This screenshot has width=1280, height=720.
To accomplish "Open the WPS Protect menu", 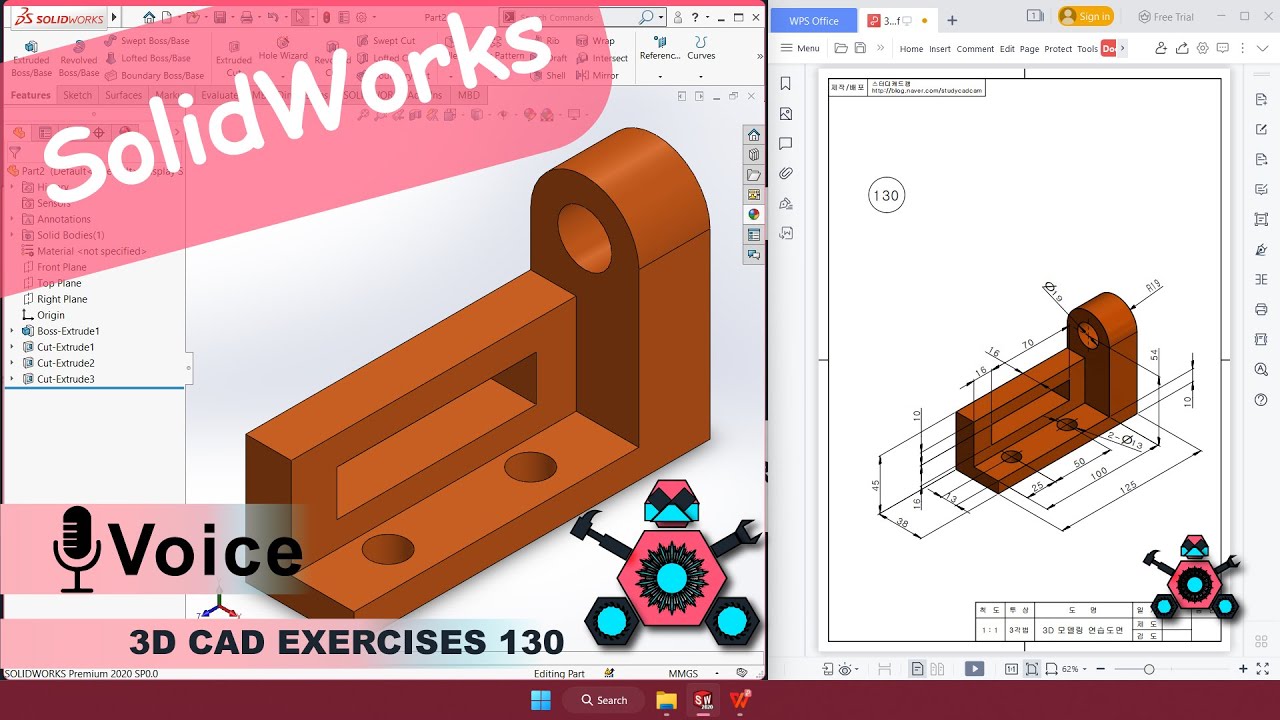I will click(x=1058, y=48).
